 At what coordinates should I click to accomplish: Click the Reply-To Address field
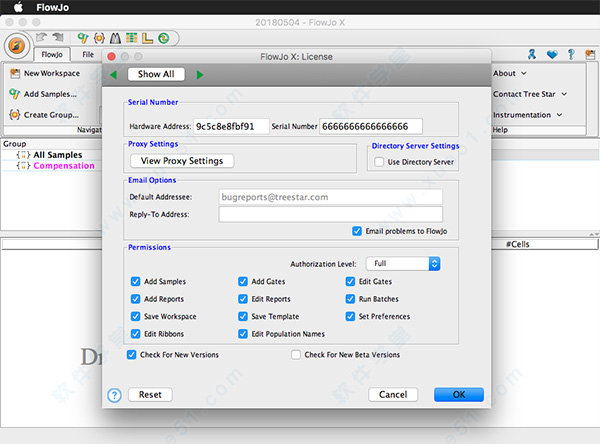[331, 214]
